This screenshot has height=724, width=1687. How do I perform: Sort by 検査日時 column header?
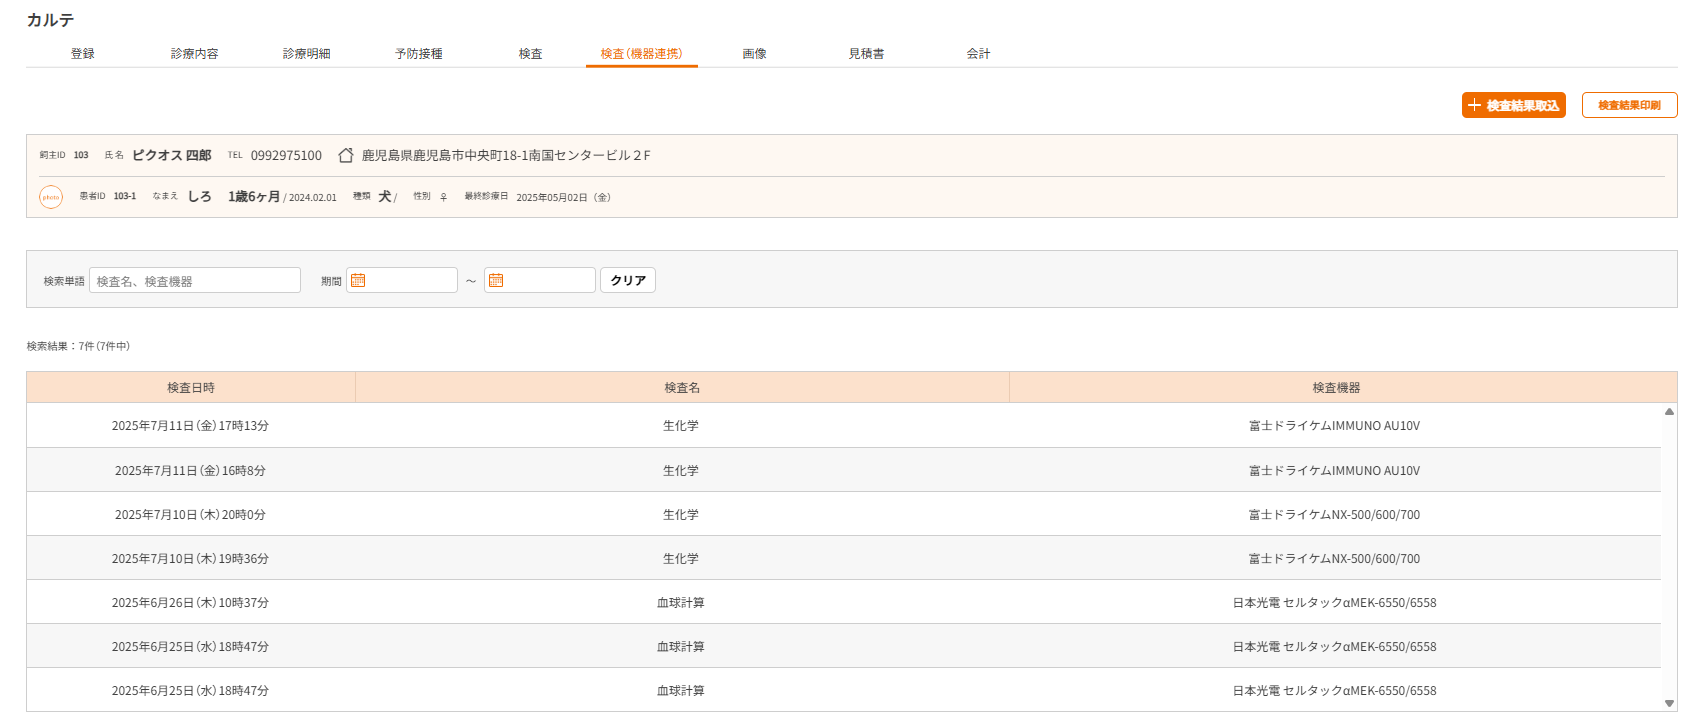point(191,388)
